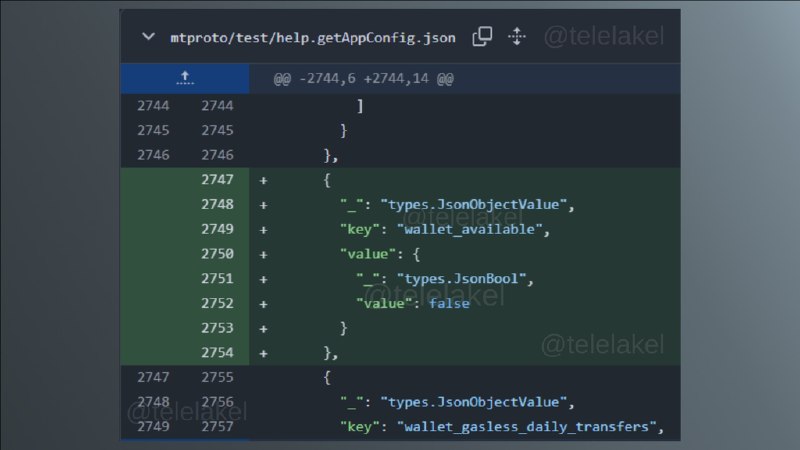
Task: Click new line number 2755
Action: click(x=217, y=377)
